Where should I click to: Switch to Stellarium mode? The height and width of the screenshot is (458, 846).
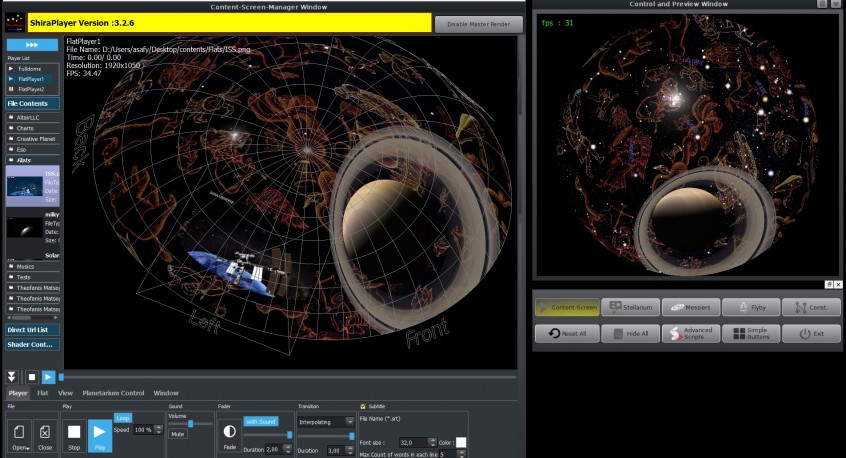tap(630, 307)
